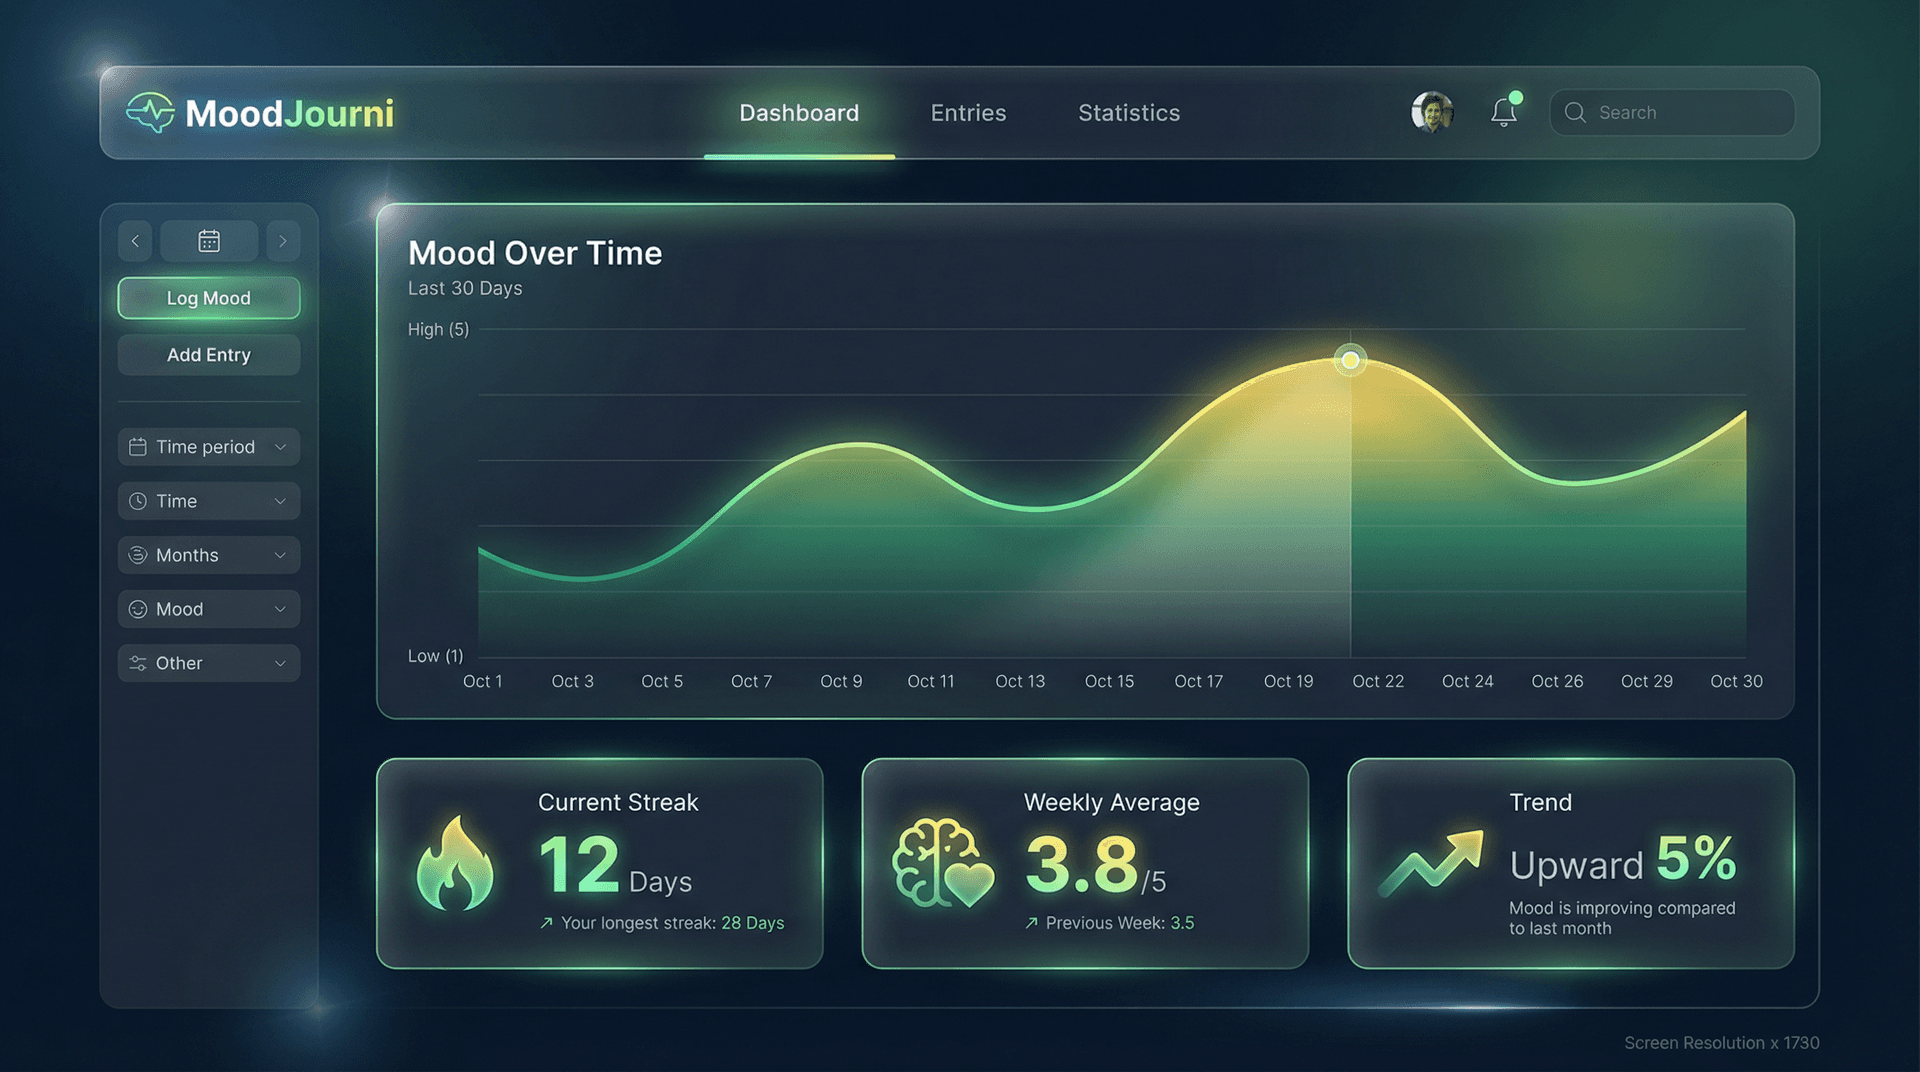Switch to the Entries tab
This screenshot has height=1072, width=1920.
tap(967, 113)
